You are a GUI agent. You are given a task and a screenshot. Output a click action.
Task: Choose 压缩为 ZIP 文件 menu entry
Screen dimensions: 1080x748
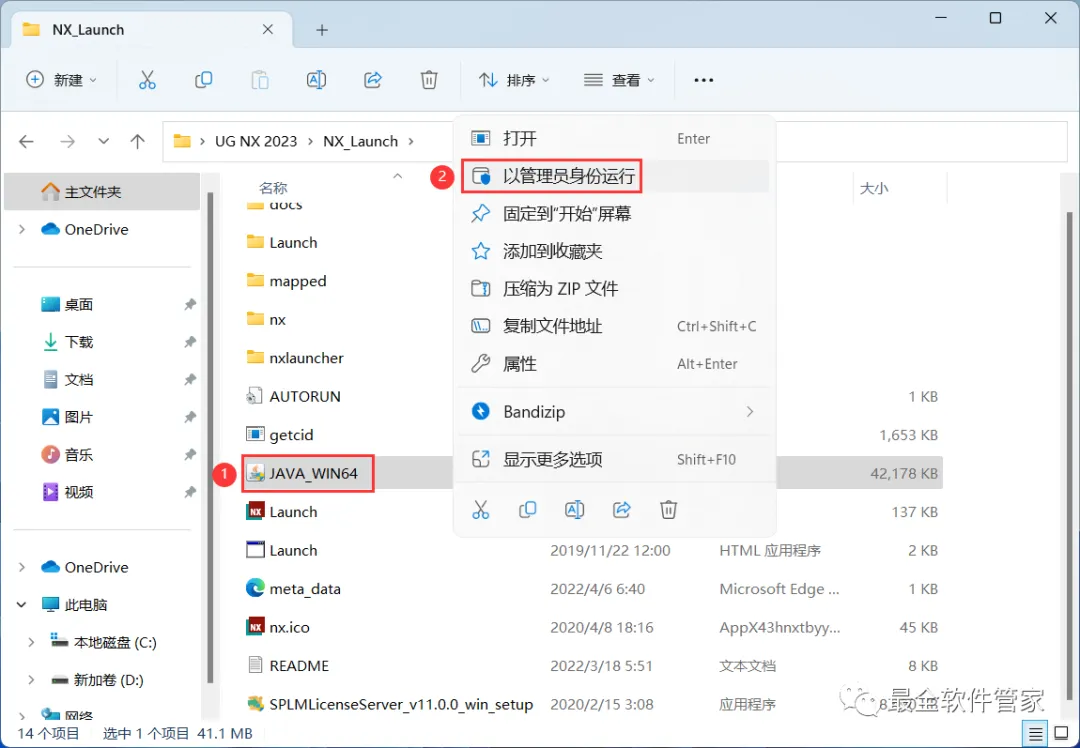(x=614, y=289)
